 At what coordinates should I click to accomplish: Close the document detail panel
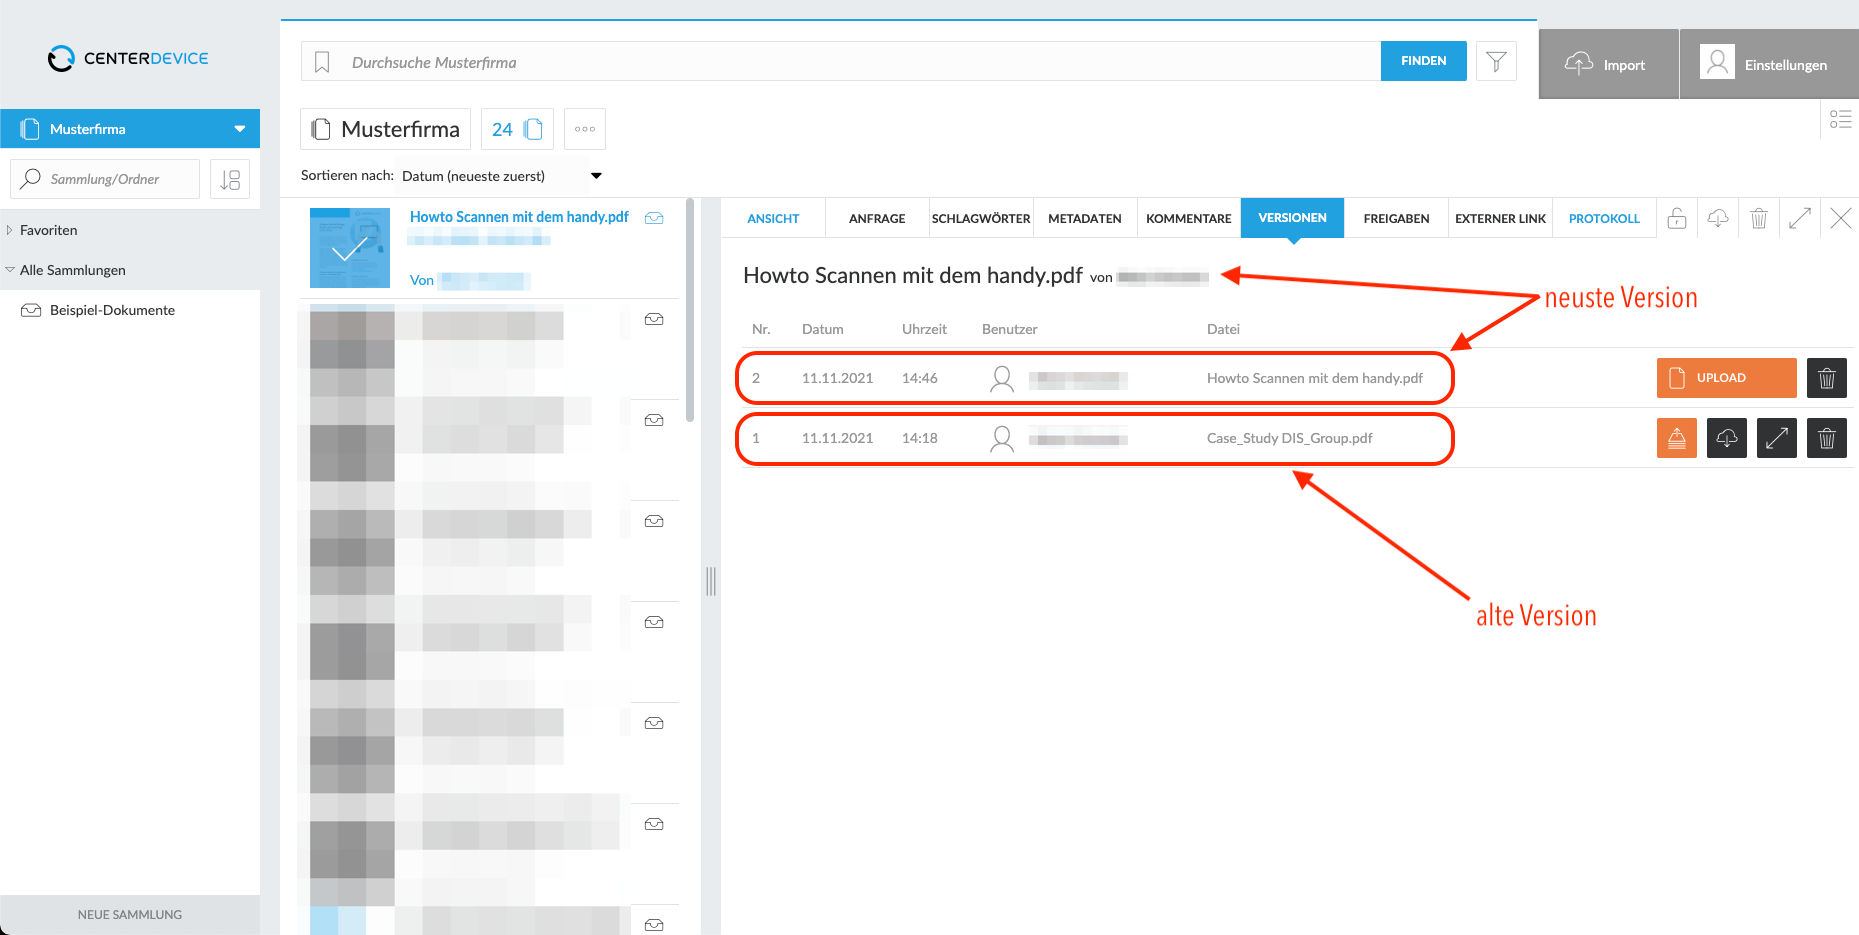point(1840,218)
